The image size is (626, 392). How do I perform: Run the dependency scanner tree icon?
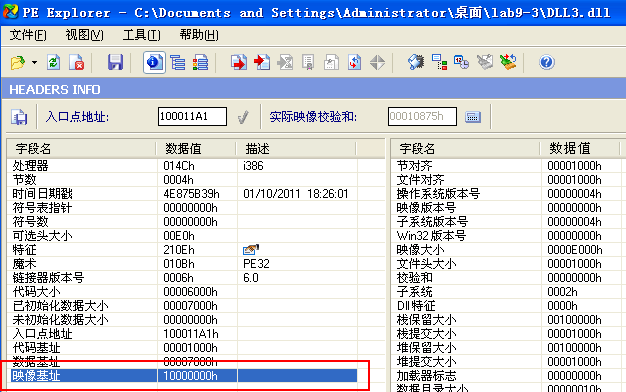[439, 63]
